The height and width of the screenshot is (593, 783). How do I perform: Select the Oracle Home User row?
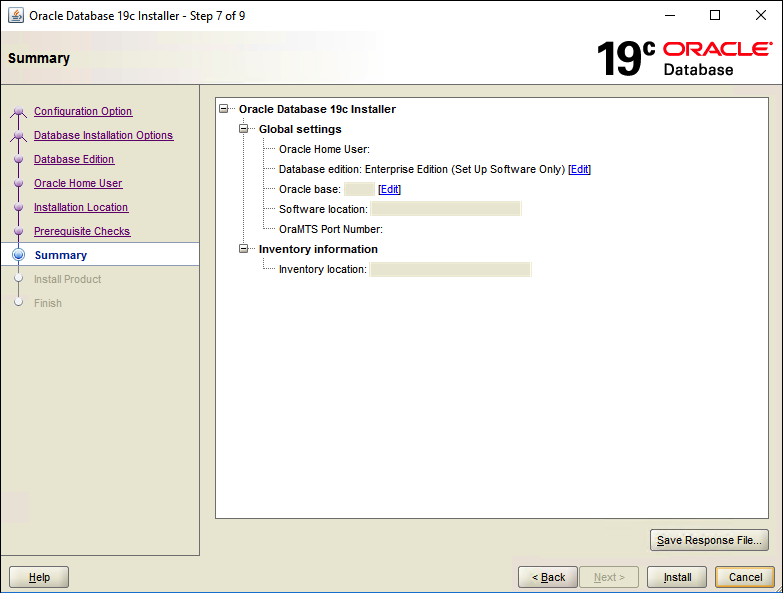[324, 149]
